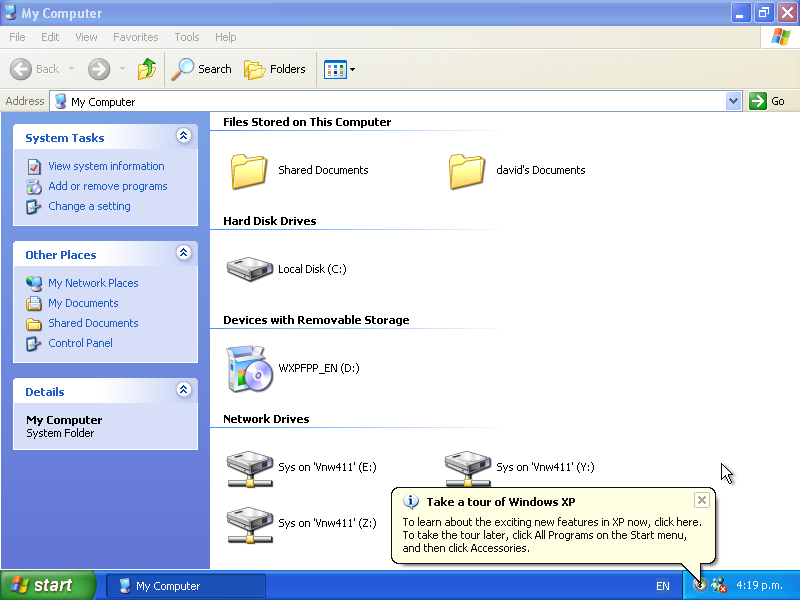The width and height of the screenshot is (800, 600).
Task: Click the tour tray icon in notification area
Action: coord(700,585)
